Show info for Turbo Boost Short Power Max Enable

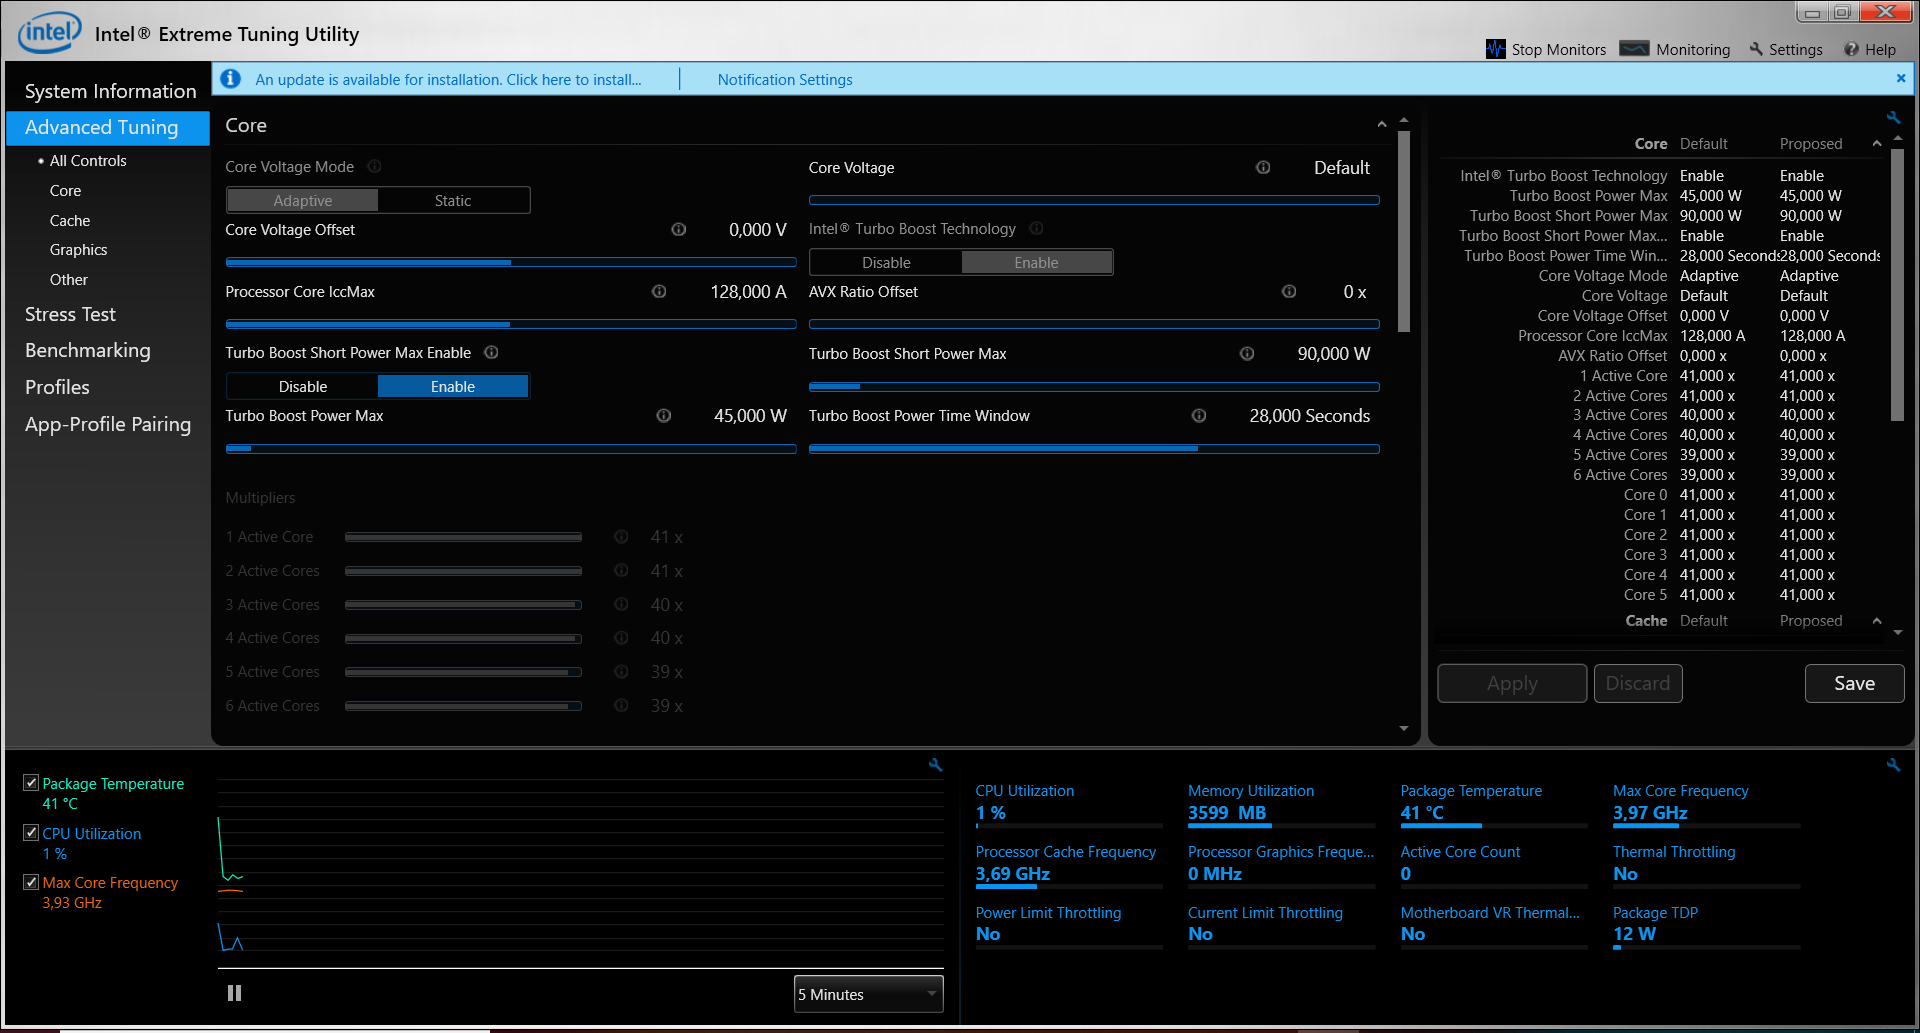tap(491, 352)
